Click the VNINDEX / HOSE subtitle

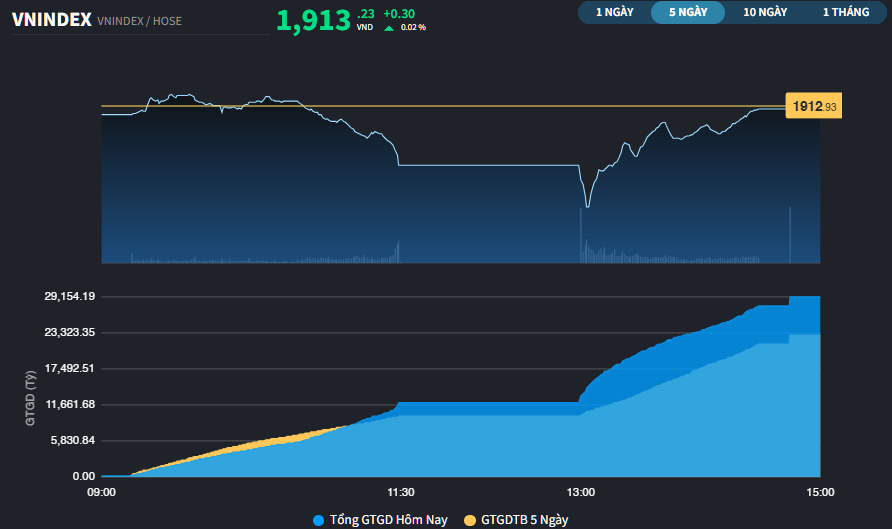[139, 21]
